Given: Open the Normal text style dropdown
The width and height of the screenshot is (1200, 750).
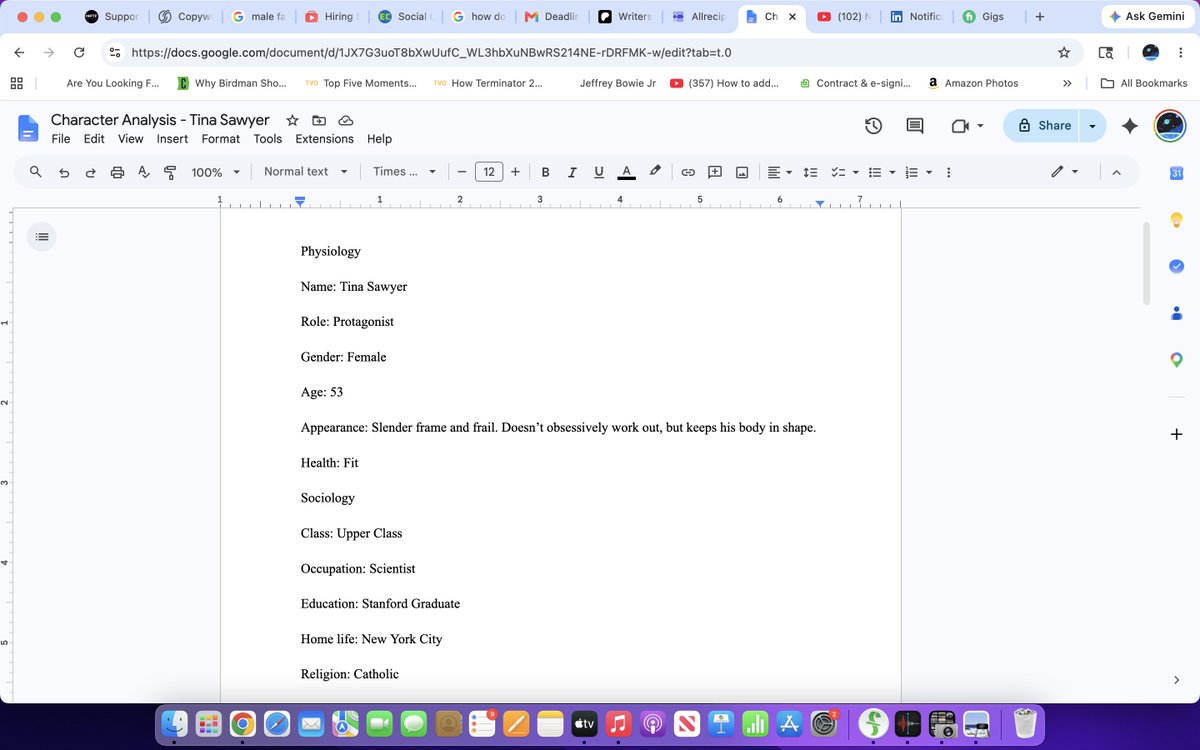Looking at the screenshot, I should pos(305,172).
